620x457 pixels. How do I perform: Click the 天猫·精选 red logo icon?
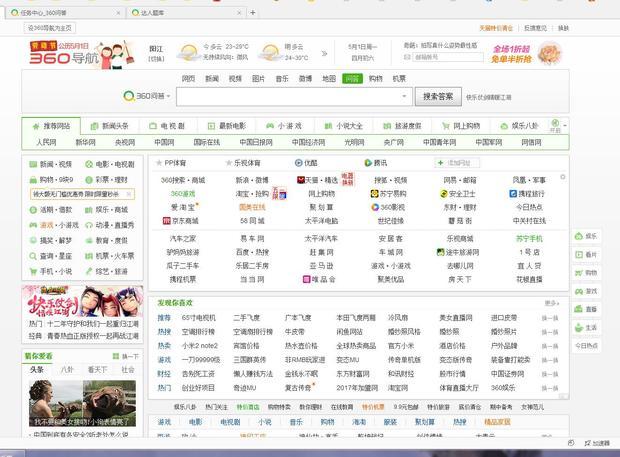[x=301, y=180]
